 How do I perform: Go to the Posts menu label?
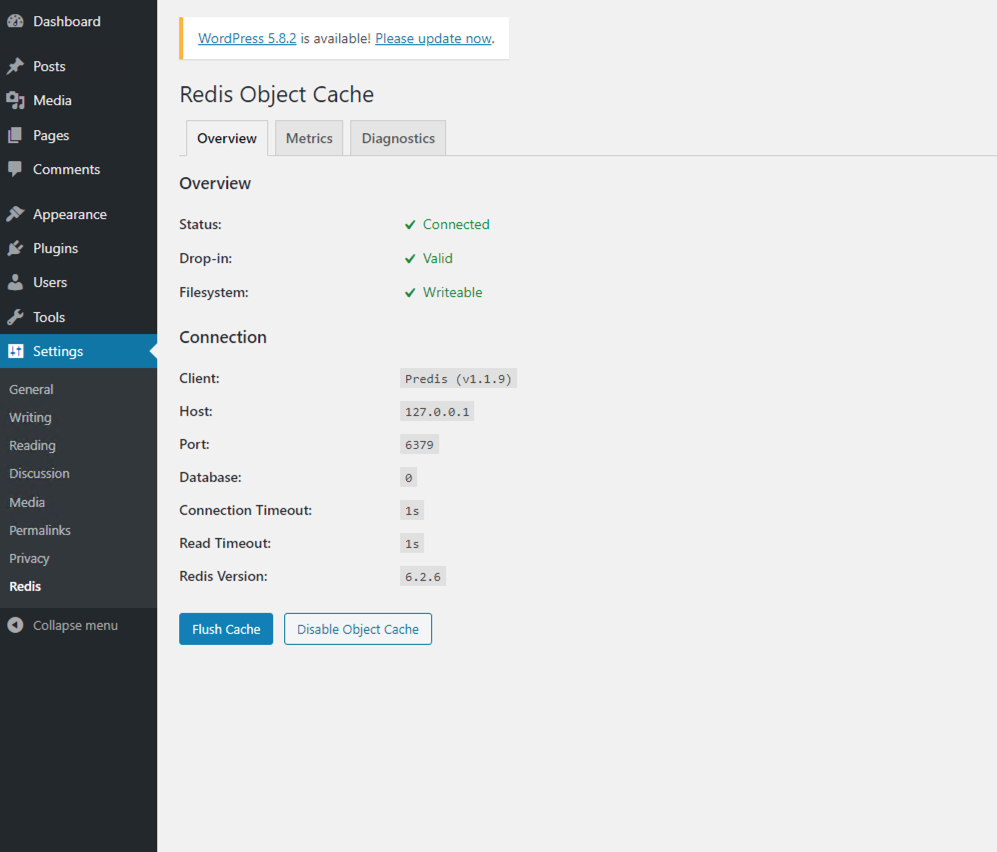pyautogui.click(x=49, y=66)
